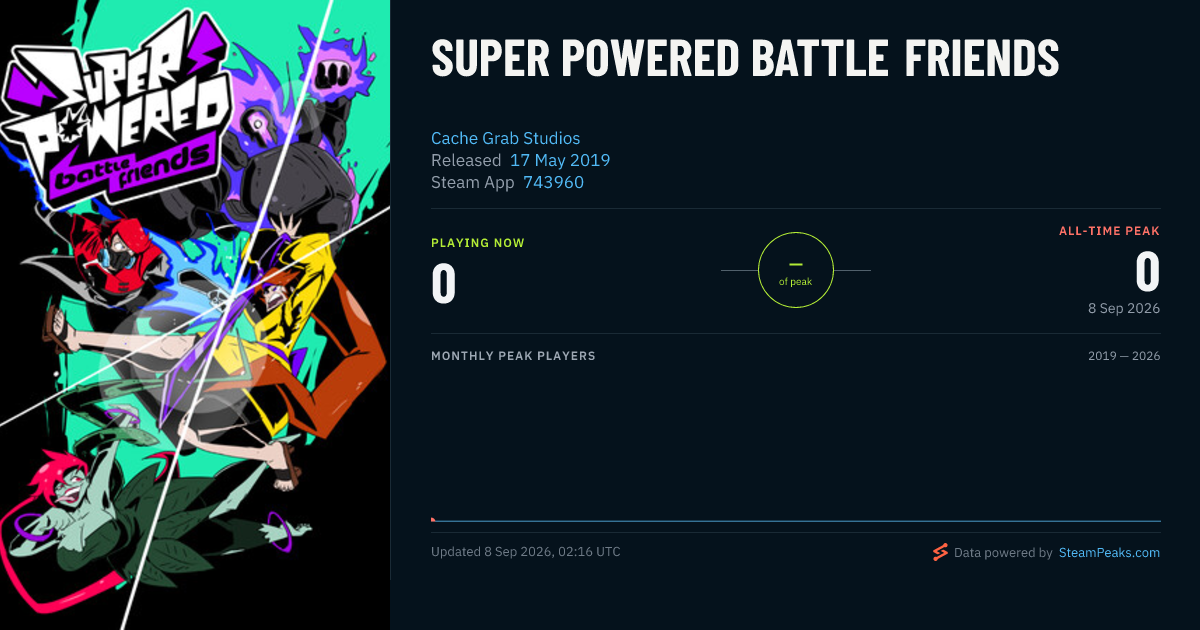Click the all-time peak value zero

[1147, 272]
